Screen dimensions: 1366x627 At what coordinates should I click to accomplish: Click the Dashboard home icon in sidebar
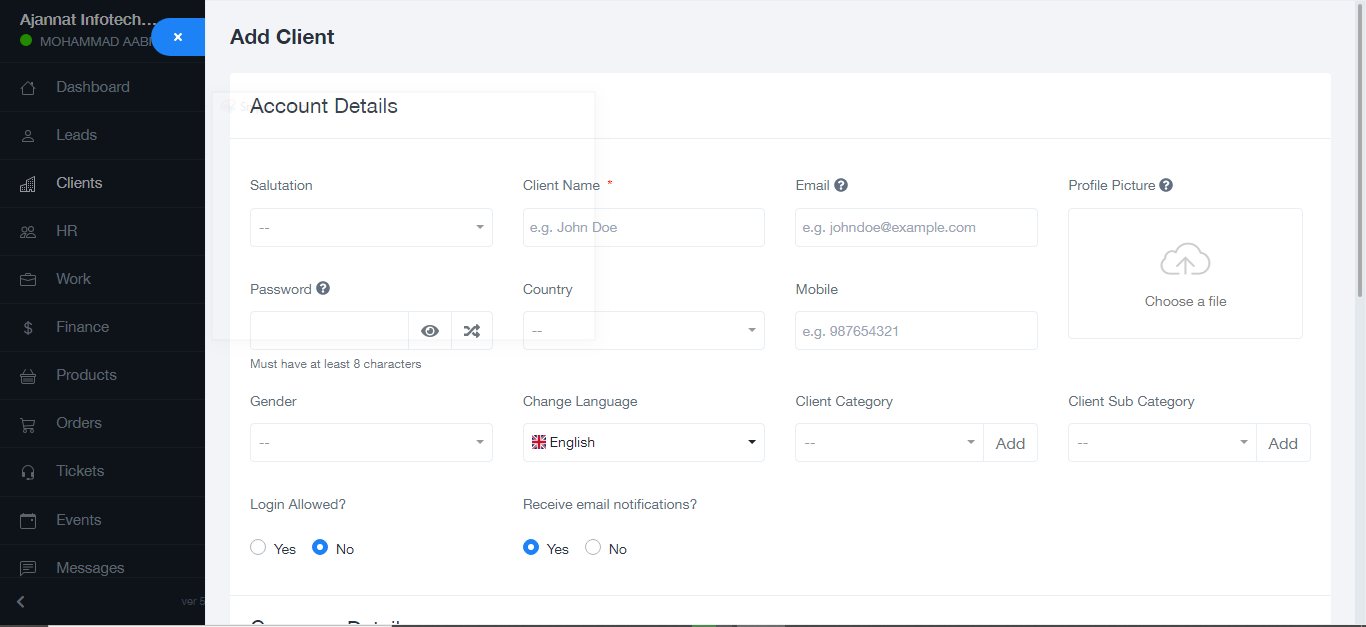28,88
